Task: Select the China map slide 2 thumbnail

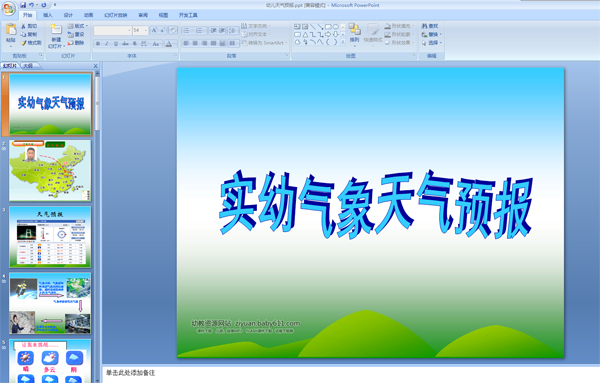Action: (x=50, y=170)
